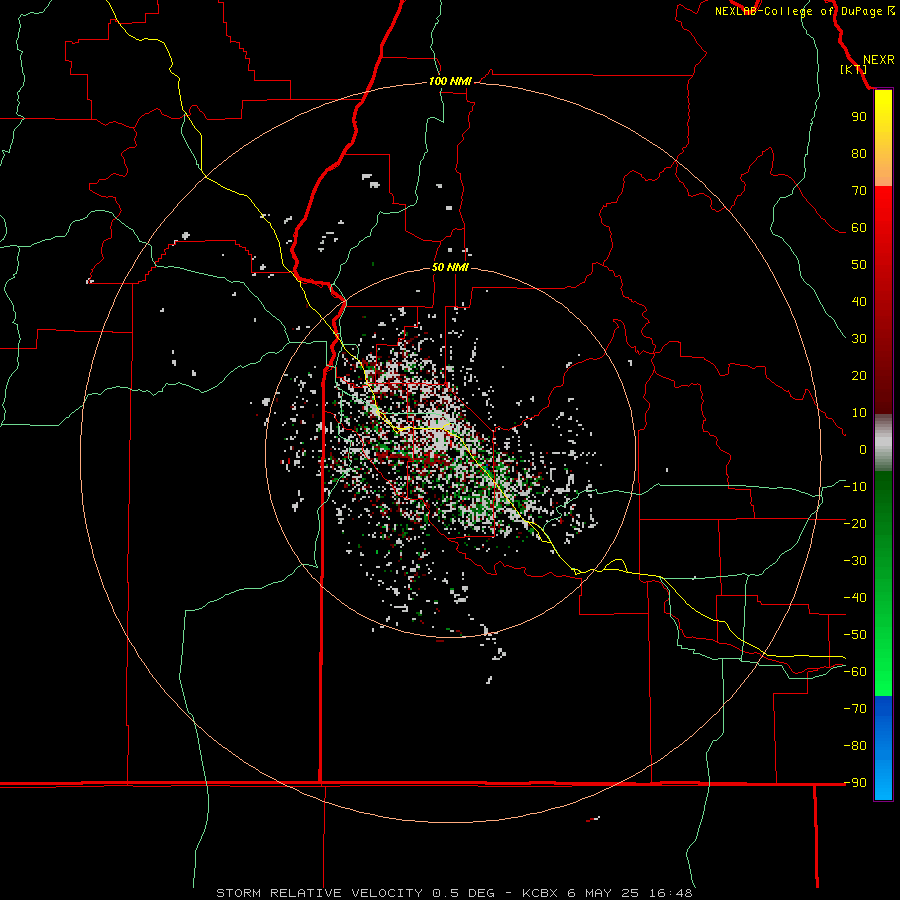
Task: Select the -10 scale value
Action: click(855, 487)
